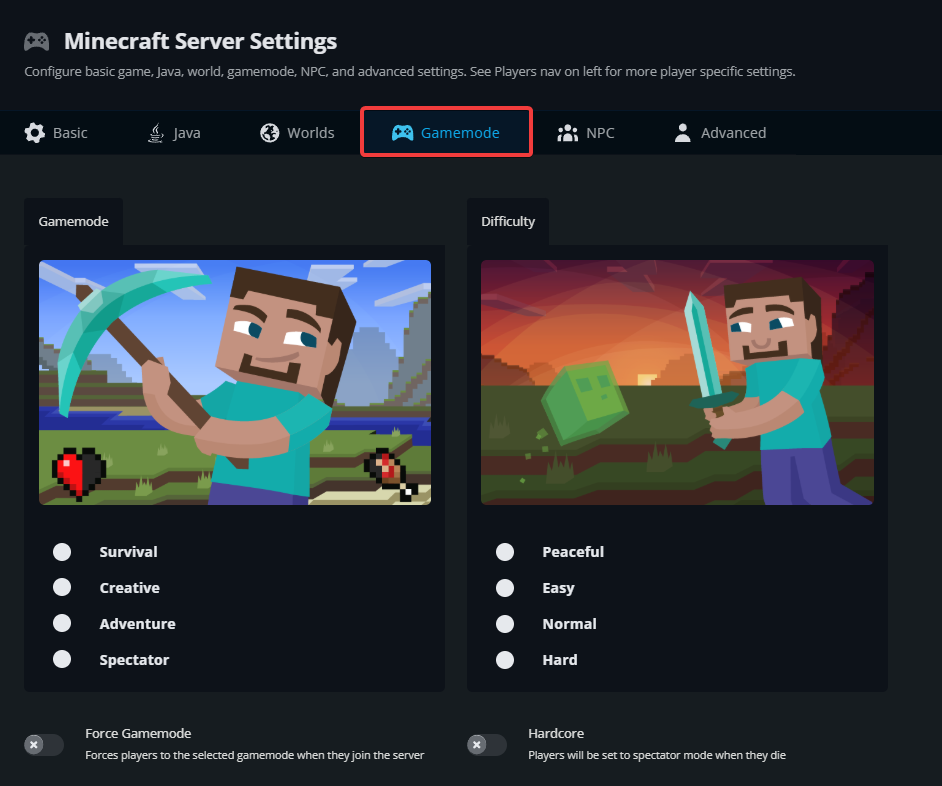
Task: Click the Difficulty panel header label
Action: point(507,221)
